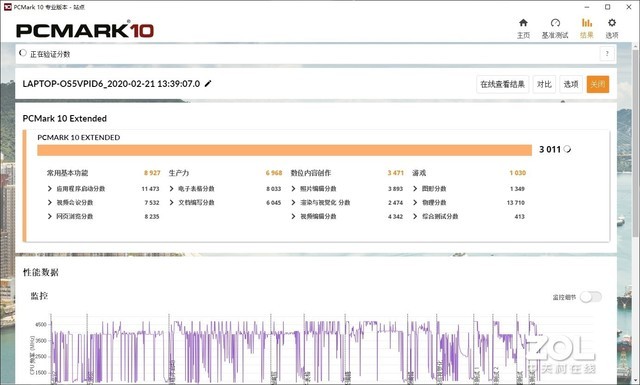Toggle the monitoring details switch
Screen dimensions: 640x385
click(x=591, y=297)
